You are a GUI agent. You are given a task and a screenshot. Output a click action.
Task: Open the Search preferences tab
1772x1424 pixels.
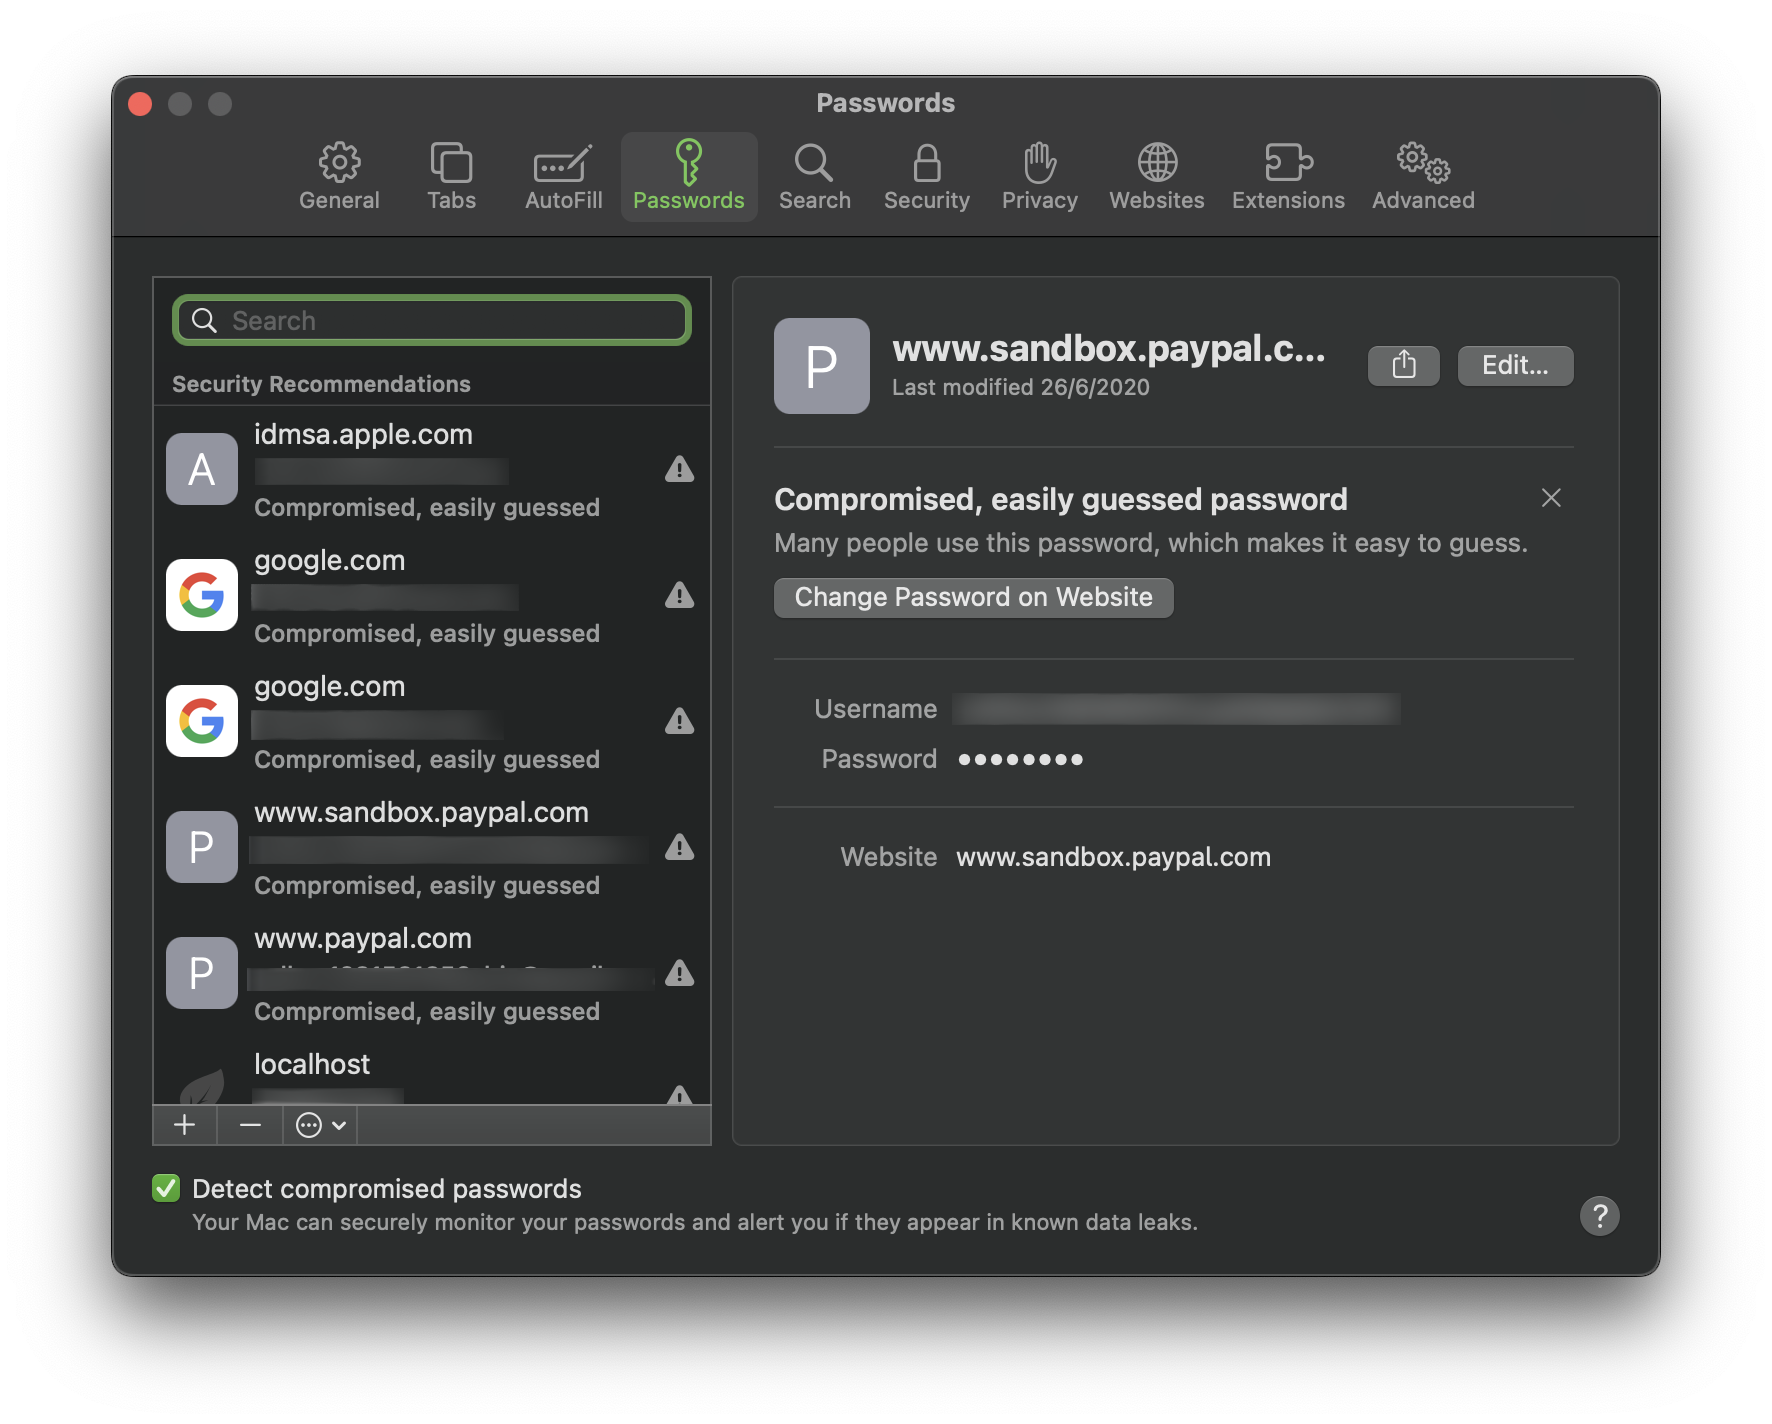814,177
